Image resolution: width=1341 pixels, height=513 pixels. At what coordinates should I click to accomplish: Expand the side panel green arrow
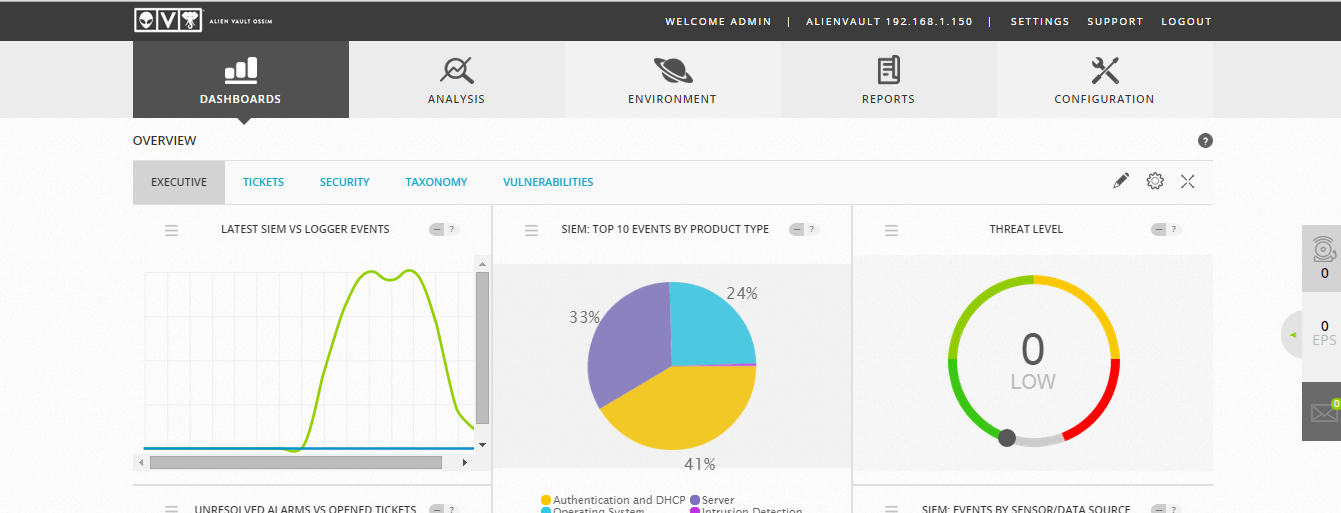point(1291,335)
